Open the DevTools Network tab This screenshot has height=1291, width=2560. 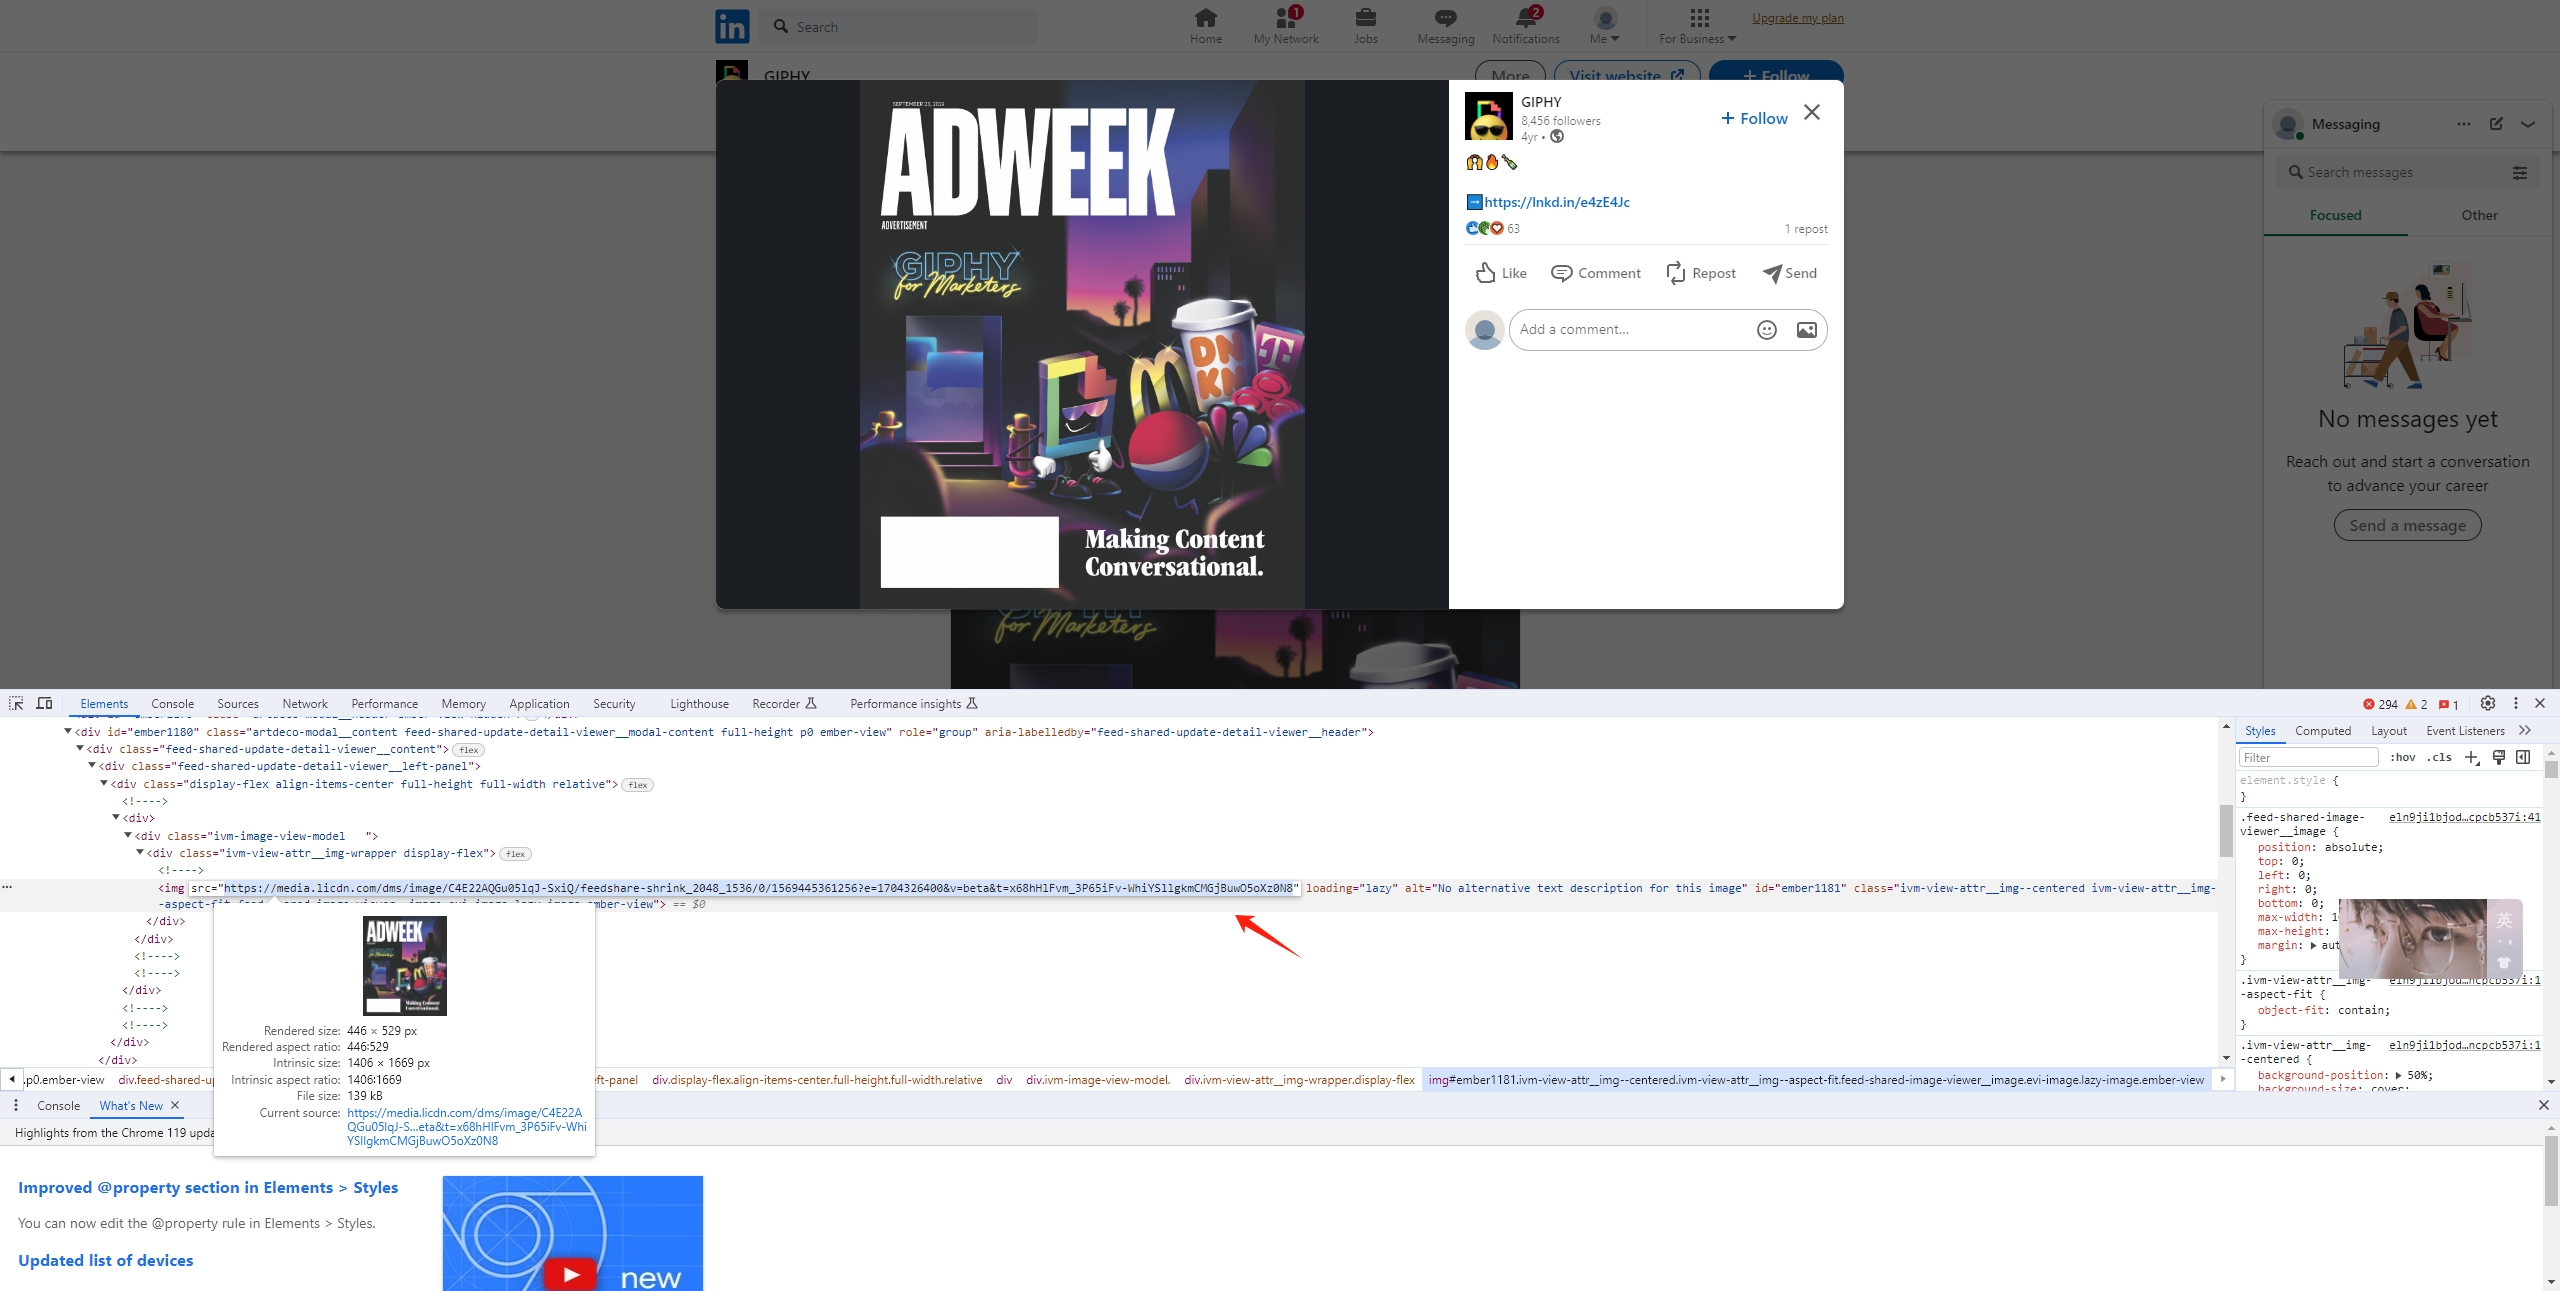pyautogui.click(x=305, y=704)
